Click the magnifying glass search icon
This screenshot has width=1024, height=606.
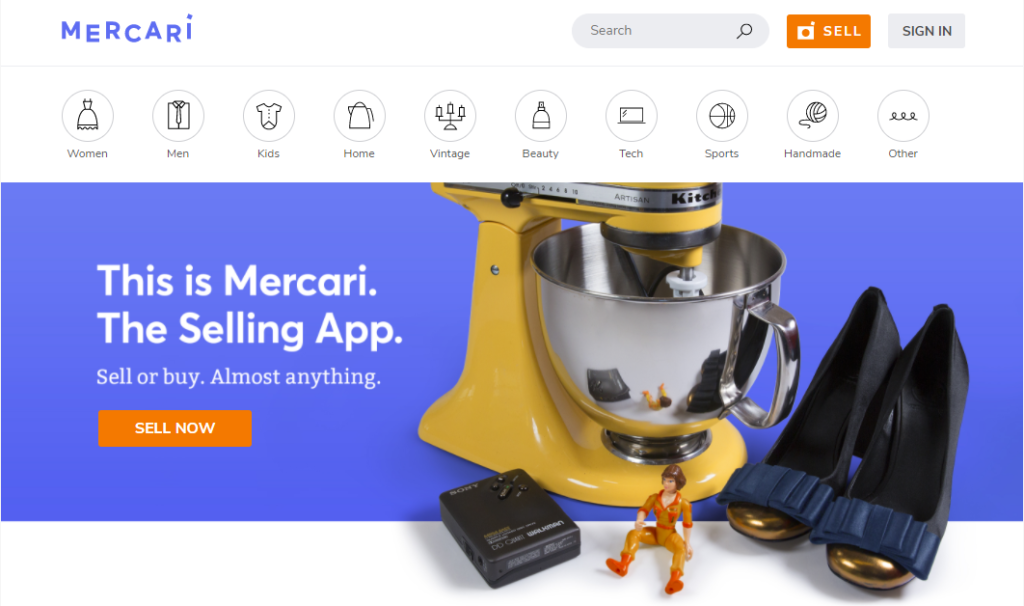click(x=744, y=31)
